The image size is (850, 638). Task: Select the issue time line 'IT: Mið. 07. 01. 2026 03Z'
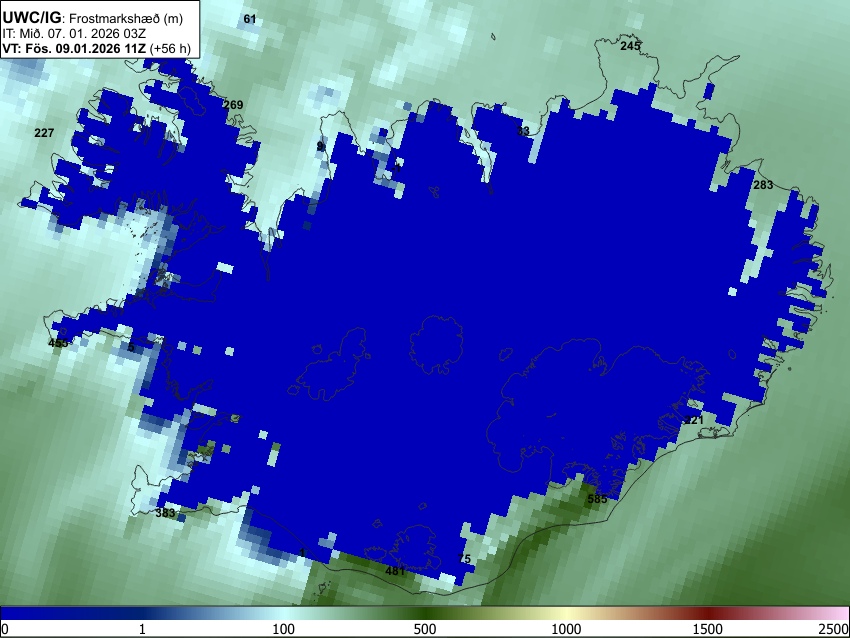pos(76,33)
